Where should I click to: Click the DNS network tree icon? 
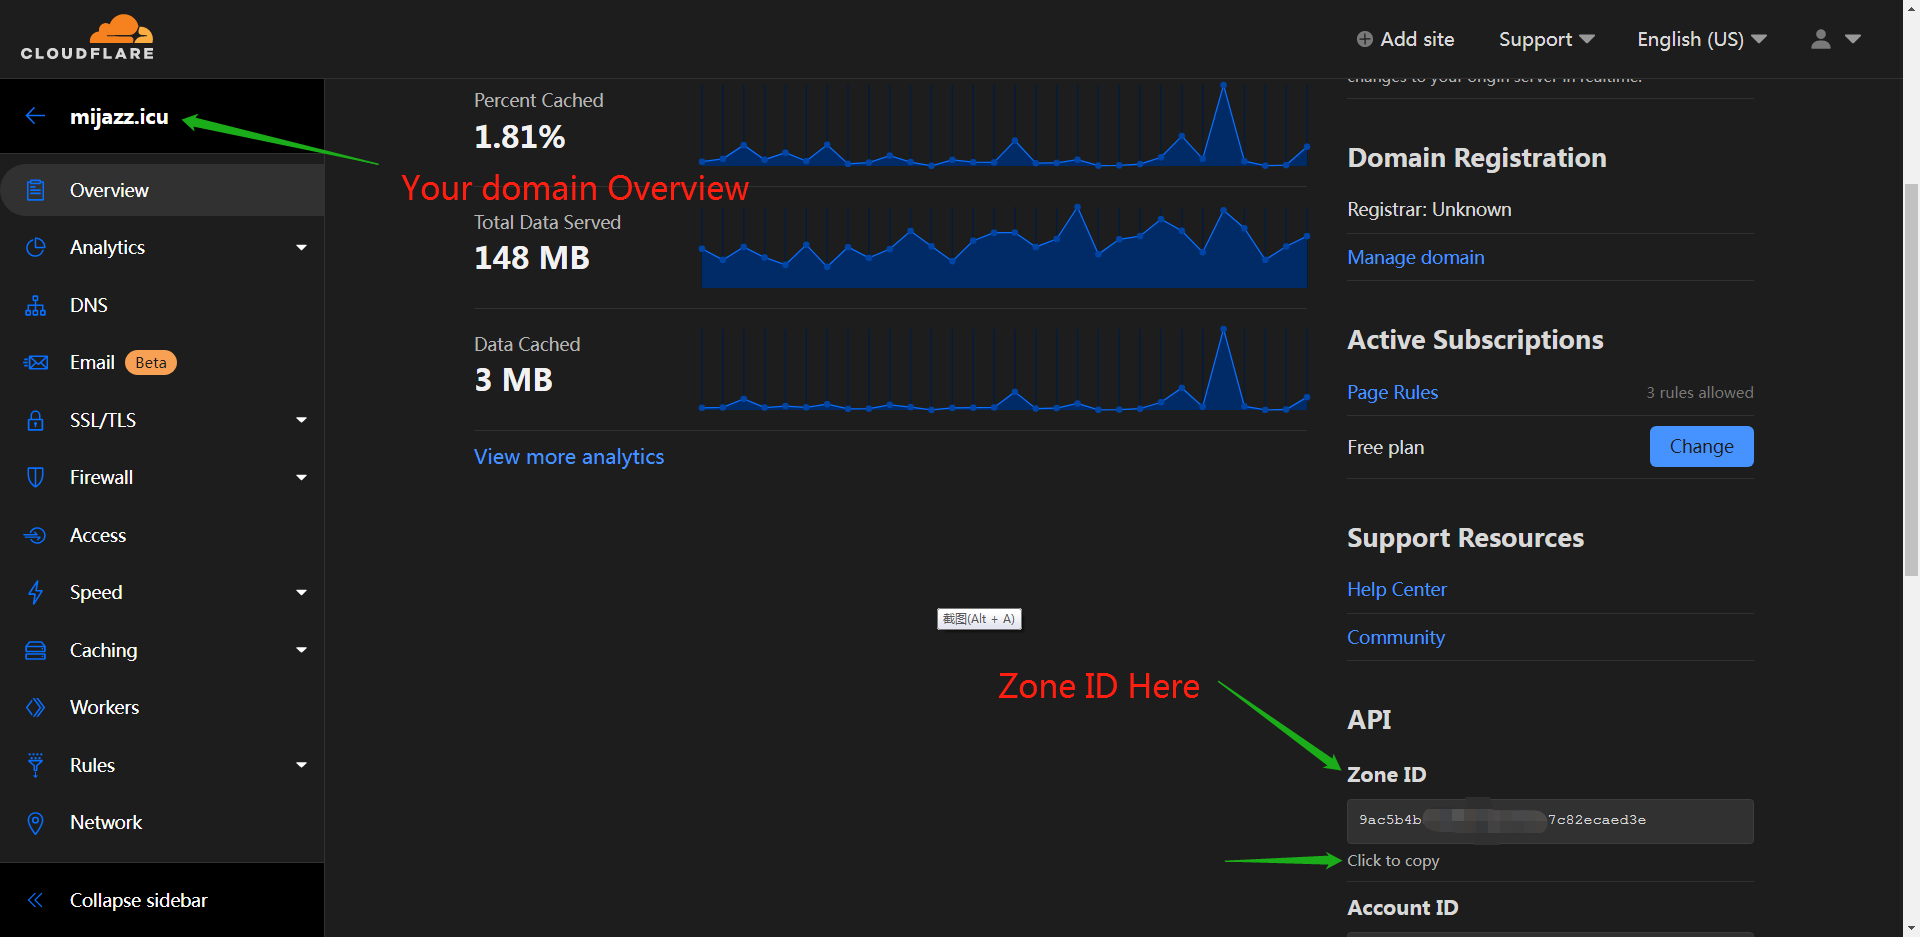(x=35, y=305)
